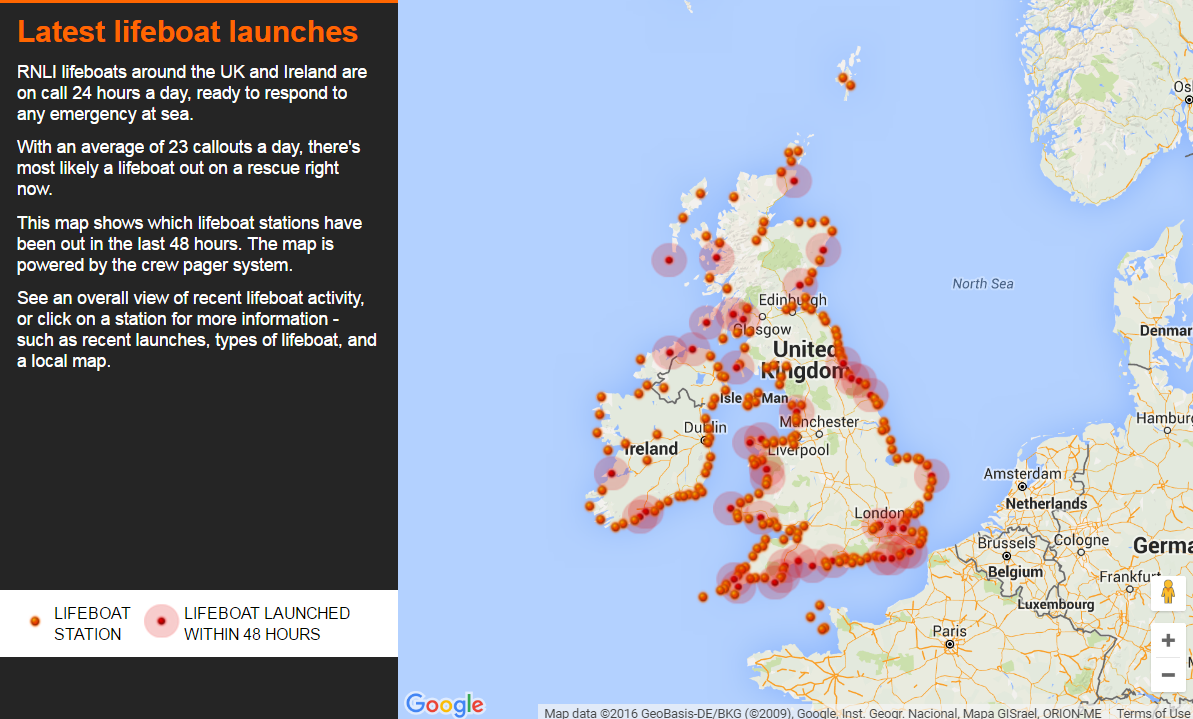Open the Terms of Use link
The image size is (1193, 719).
[x=1154, y=713]
